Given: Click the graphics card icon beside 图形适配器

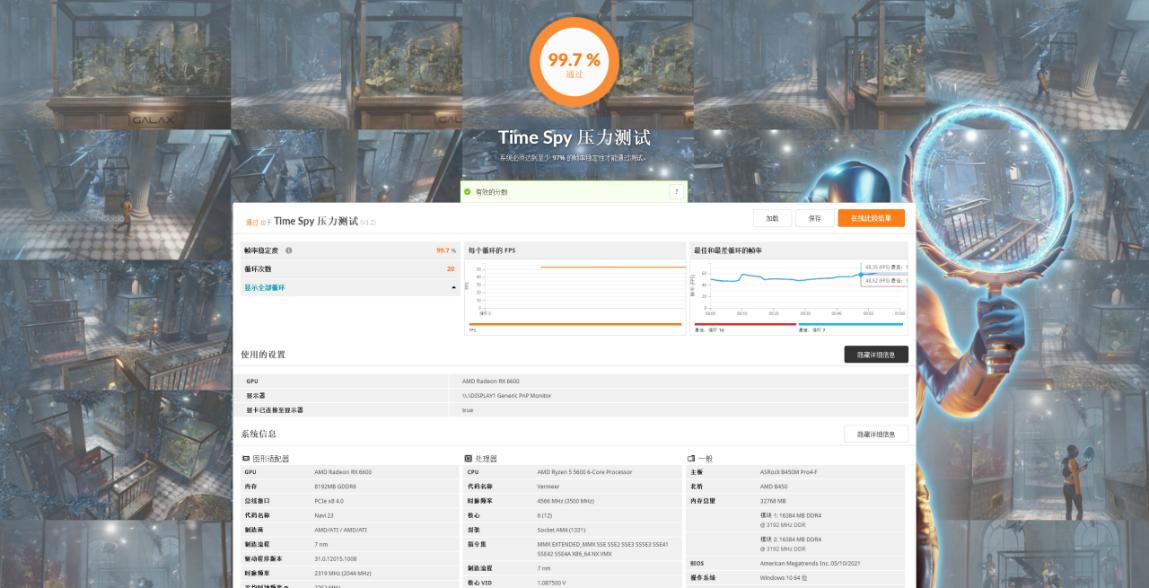Looking at the screenshot, I should pyautogui.click(x=245, y=458).
